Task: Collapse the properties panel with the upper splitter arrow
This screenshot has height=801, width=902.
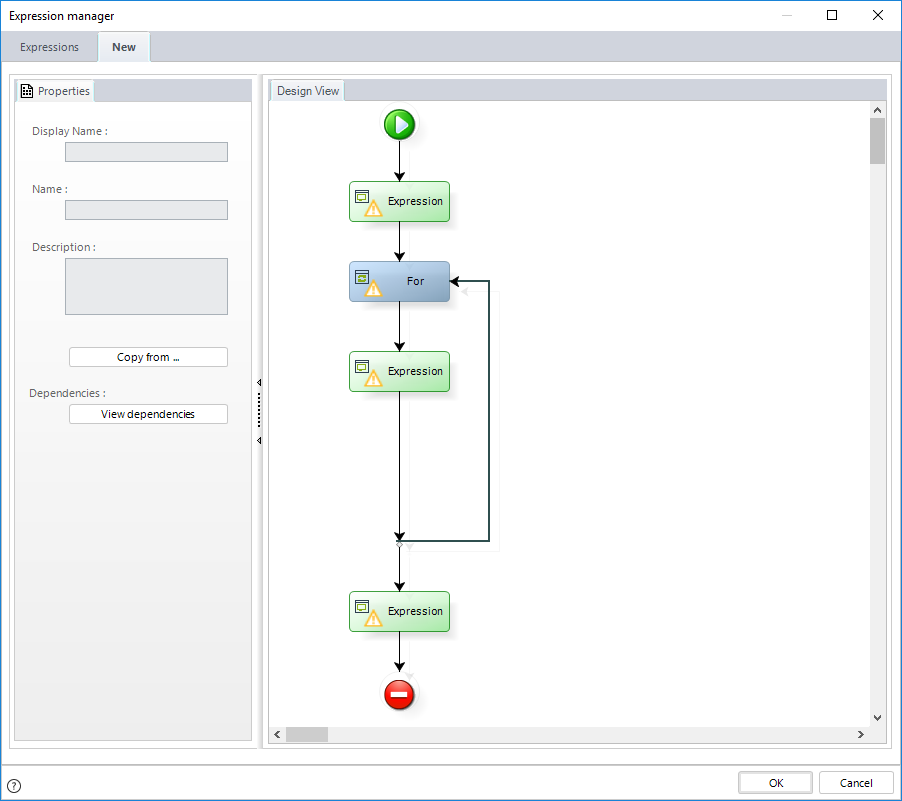Action: pyautogui.click(x=259, y=383)
